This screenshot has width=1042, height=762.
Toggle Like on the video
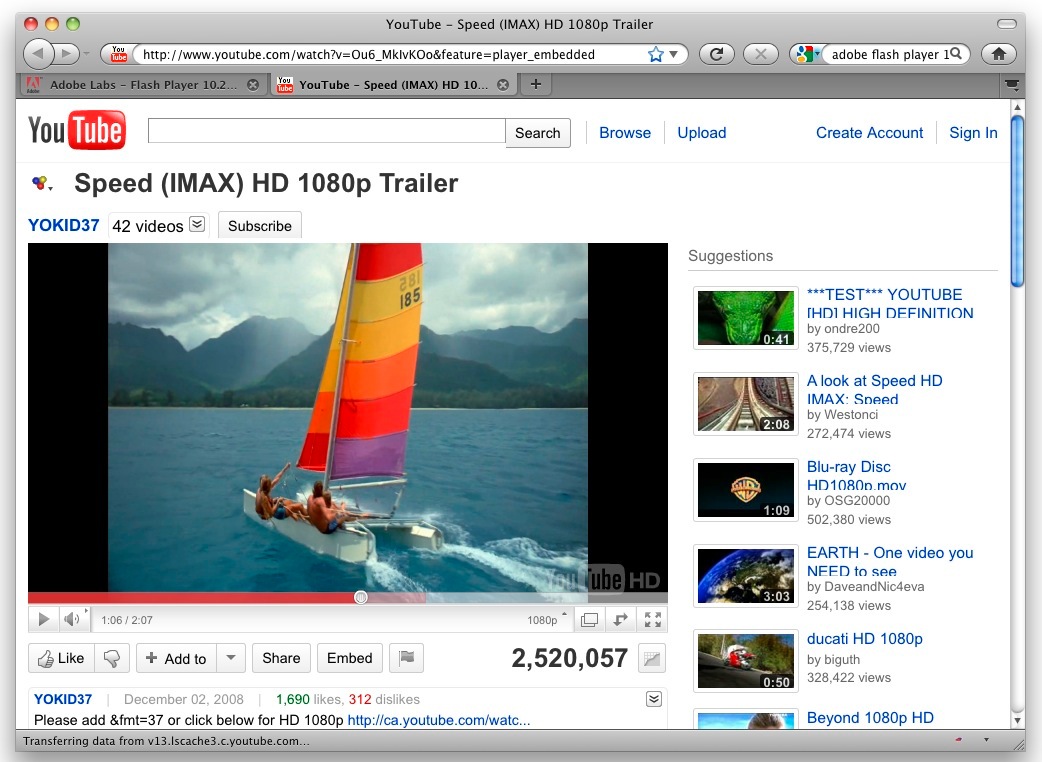62,658
